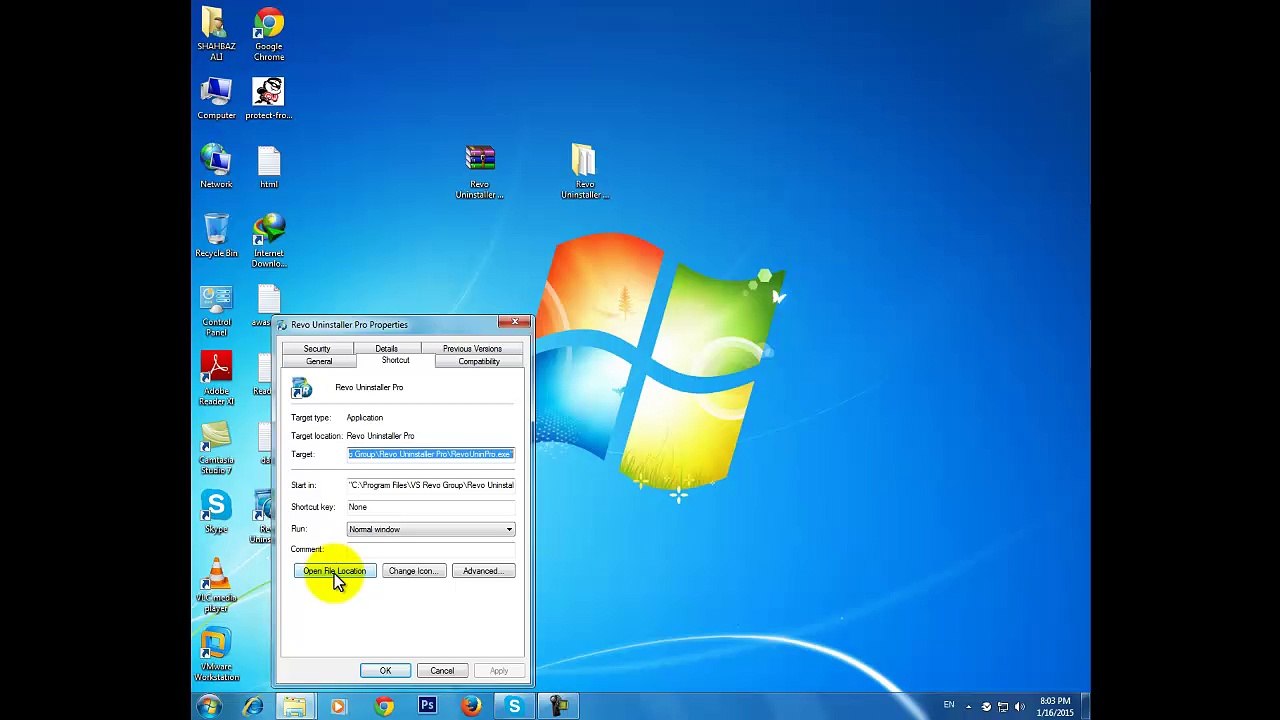Viewport: 1280px width, 720px height.
Task: Select the protect-fro... desktop icon
Action: (x=268, y=99)
